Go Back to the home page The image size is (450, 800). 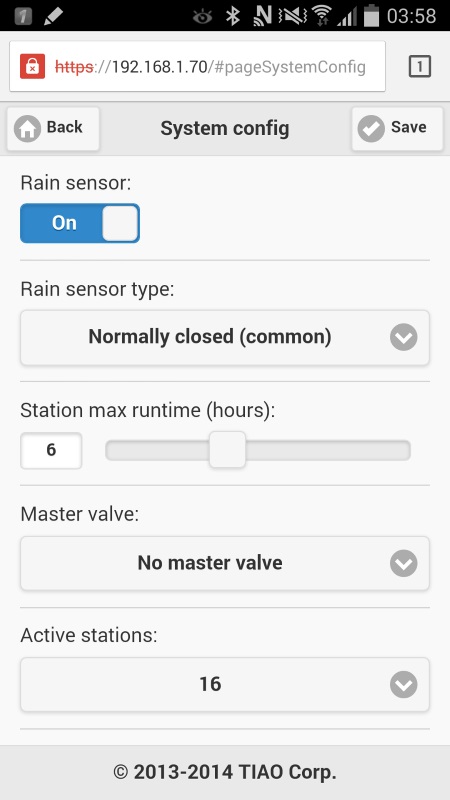tap(53, 129)
